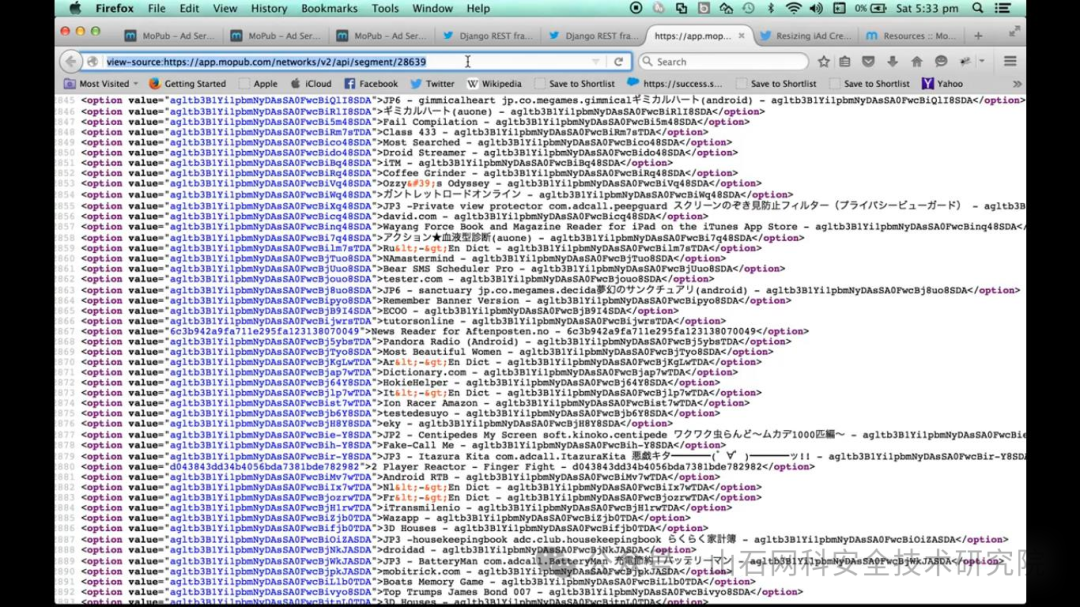Click the battery status icon
Screen dimensions: 1080x607
pyautogui.click(x=878, y=8)
